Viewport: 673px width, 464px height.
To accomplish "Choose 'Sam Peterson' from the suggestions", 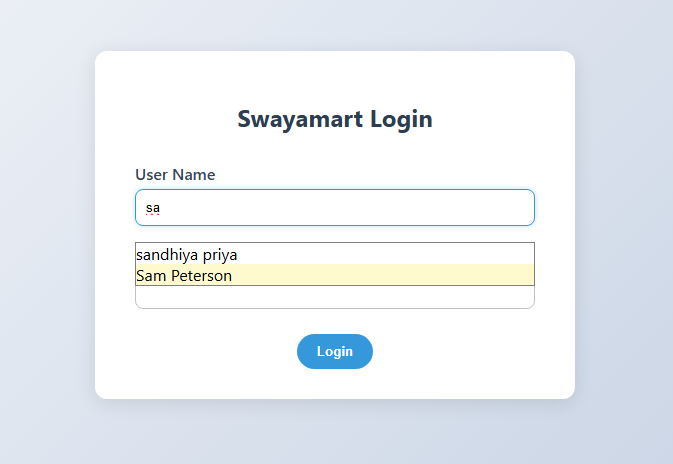I will coord(184,275).
